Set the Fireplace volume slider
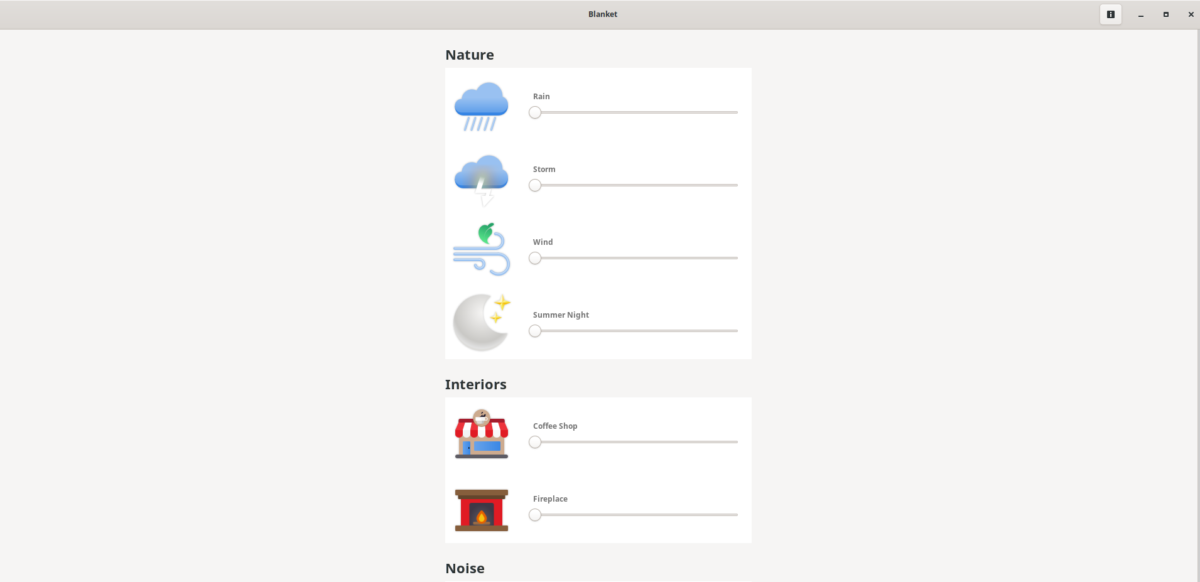 [633, 515]
